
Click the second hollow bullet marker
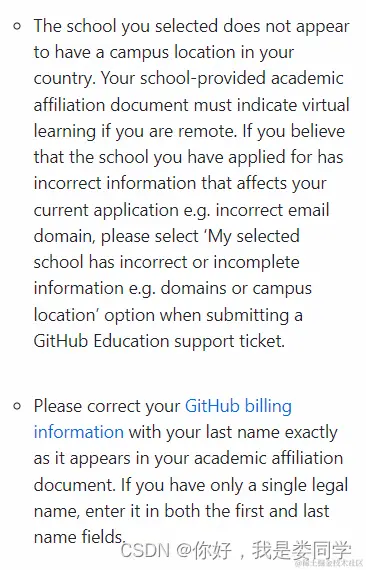coord(17,406)
